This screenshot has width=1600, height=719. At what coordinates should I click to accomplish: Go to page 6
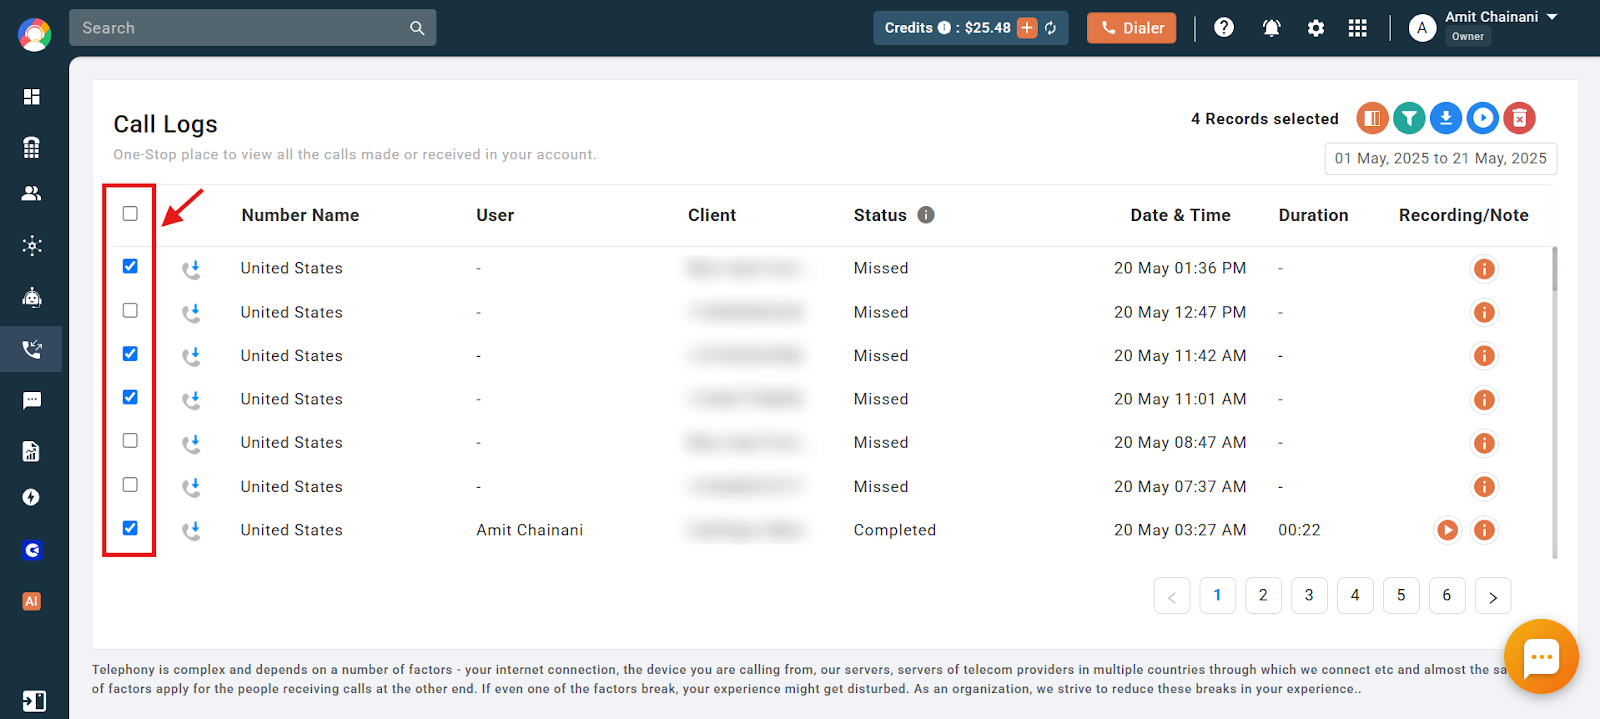click(x=1447, y=595)
